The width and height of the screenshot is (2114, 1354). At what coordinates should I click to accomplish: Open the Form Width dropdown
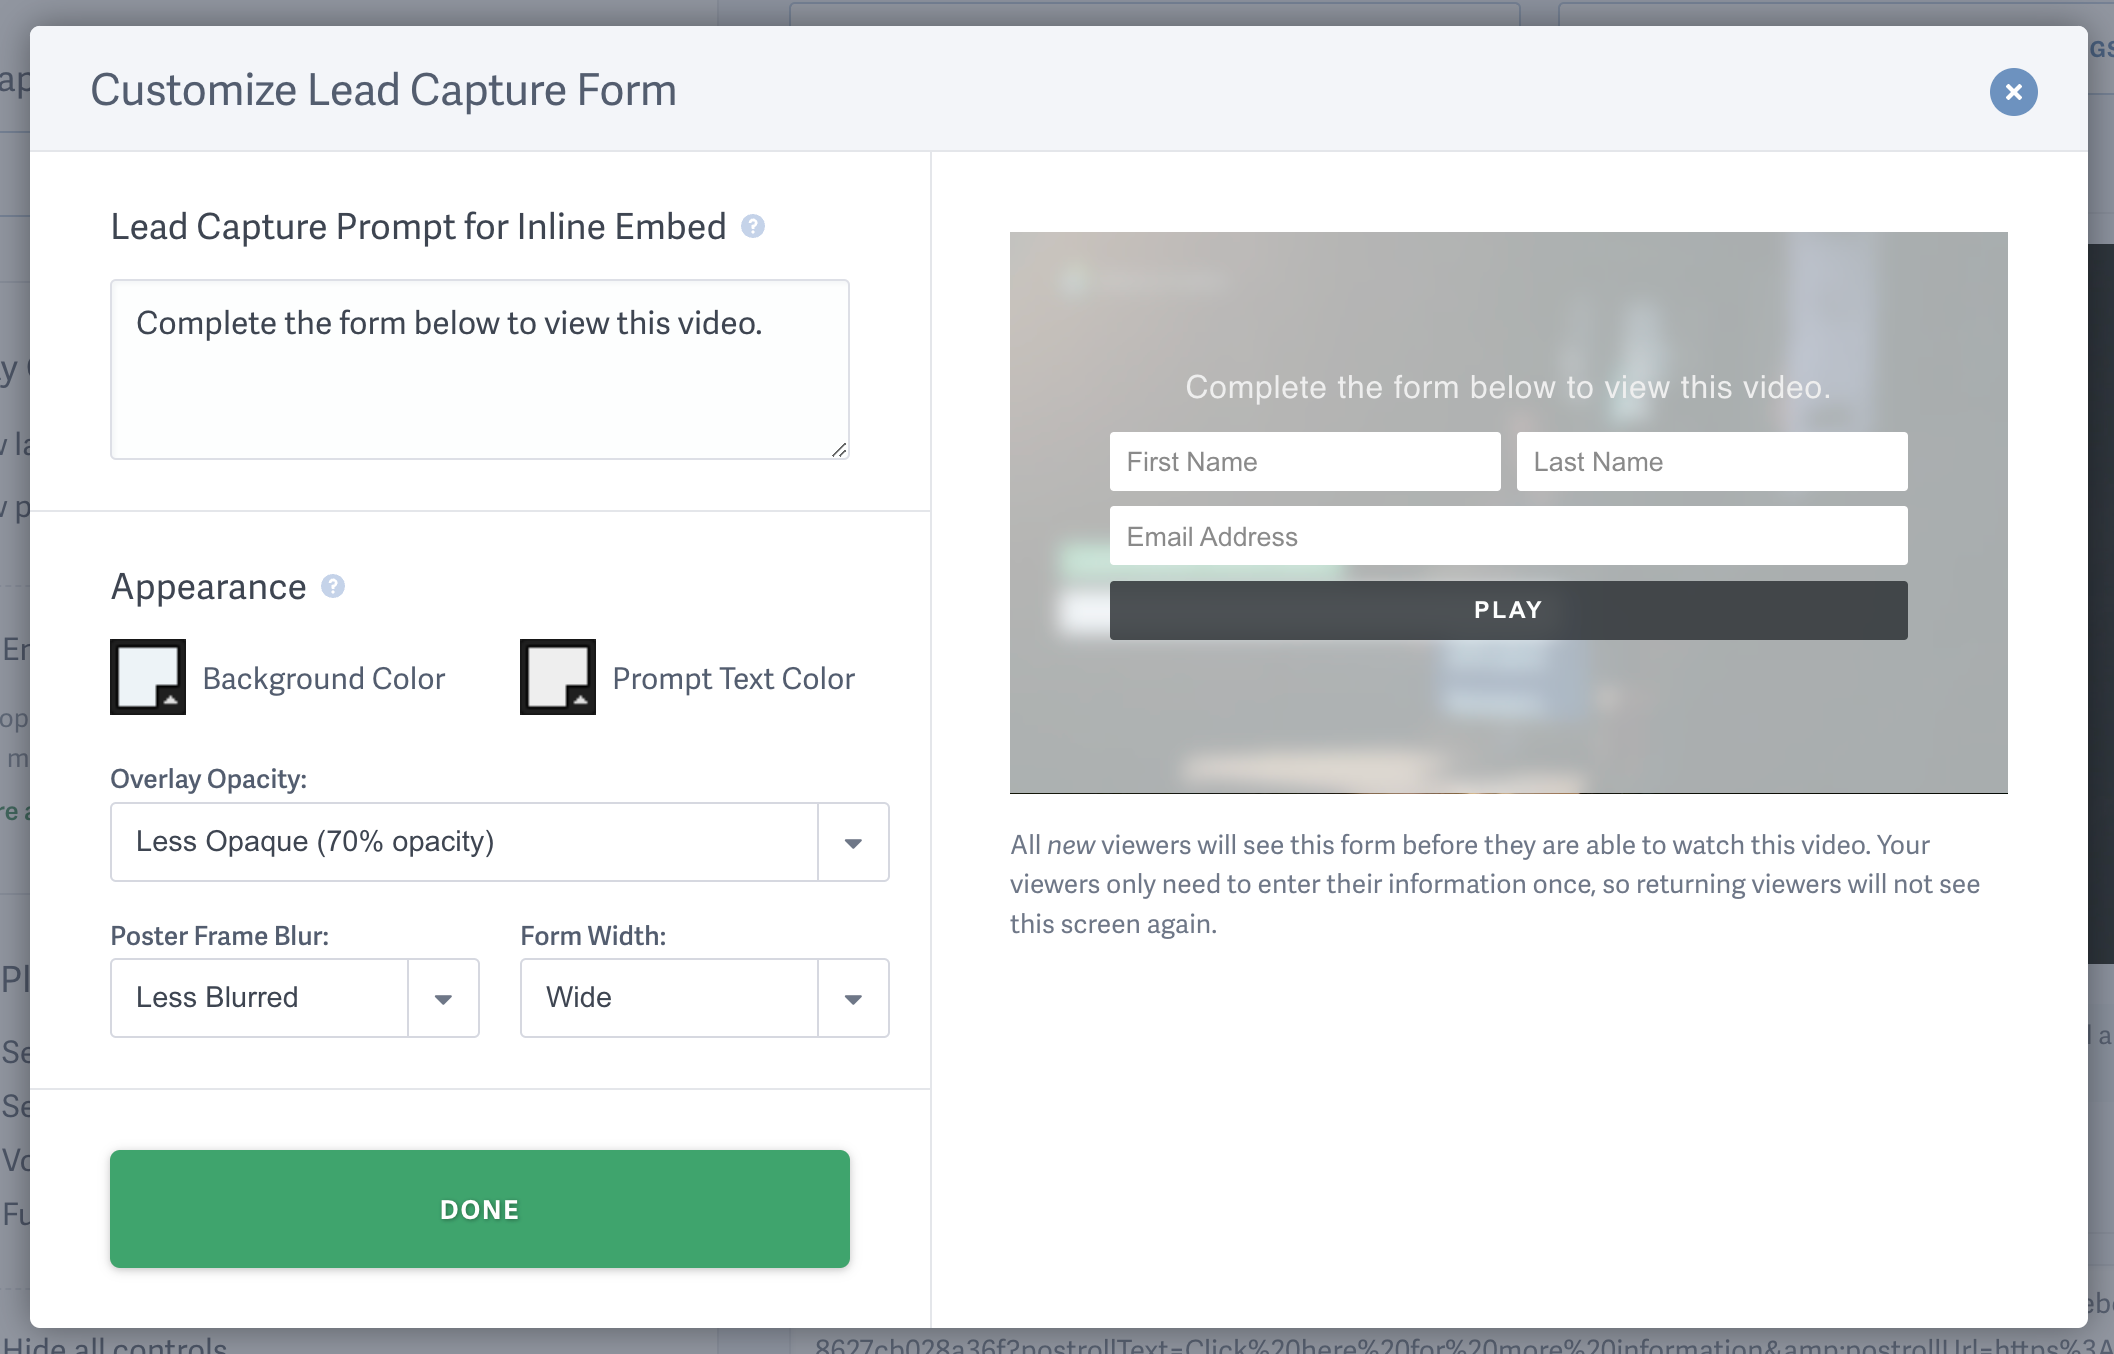pyautogui.click(x=670, y=997)
